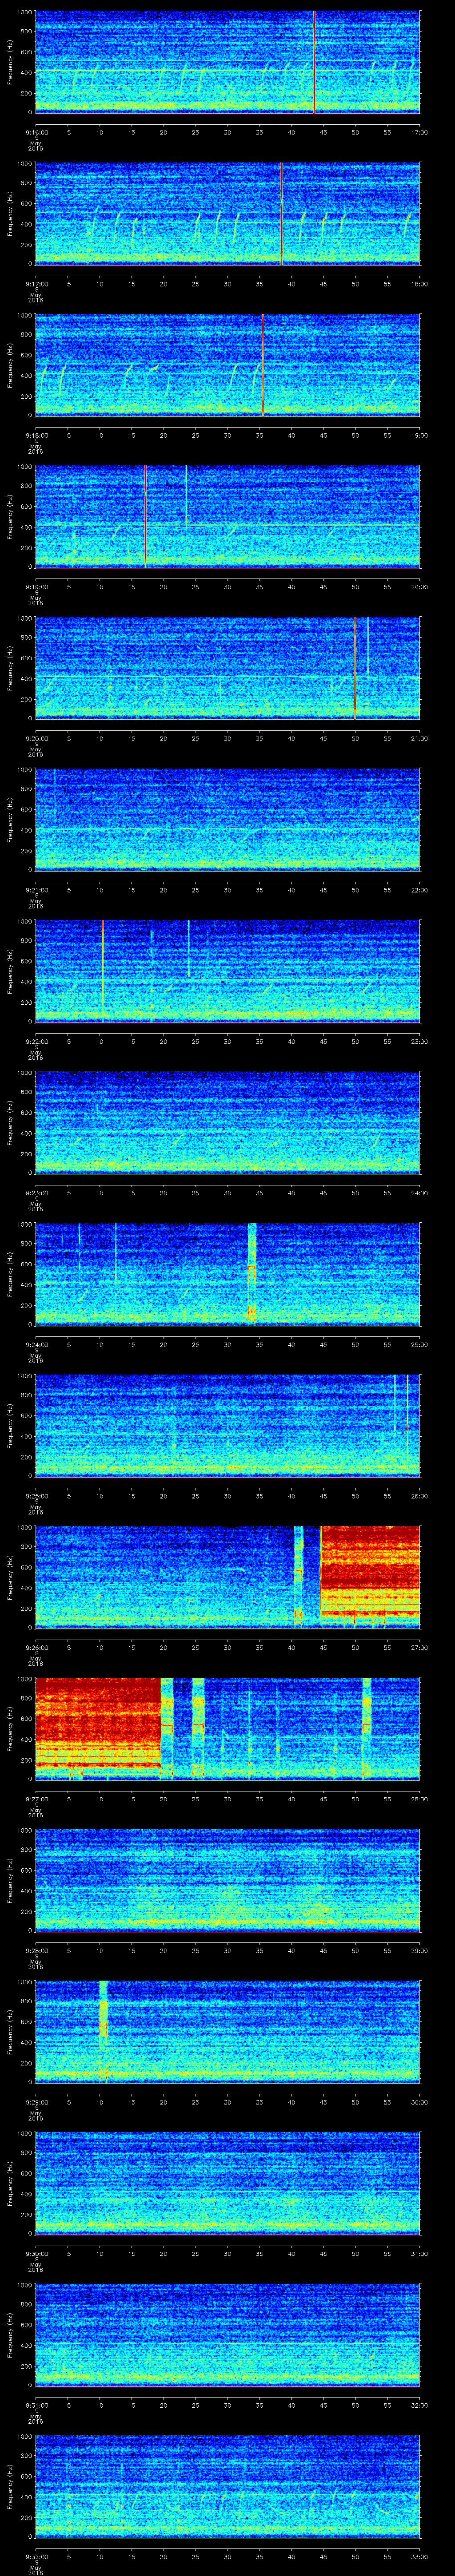Click the 19:00 end time label
Screen dimensions: 455x2576
point(419,435)
